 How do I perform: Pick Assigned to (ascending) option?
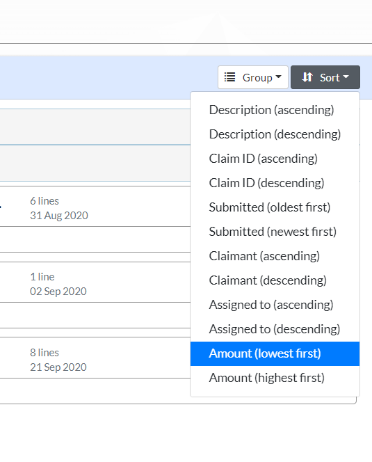(x=275, y=305)
